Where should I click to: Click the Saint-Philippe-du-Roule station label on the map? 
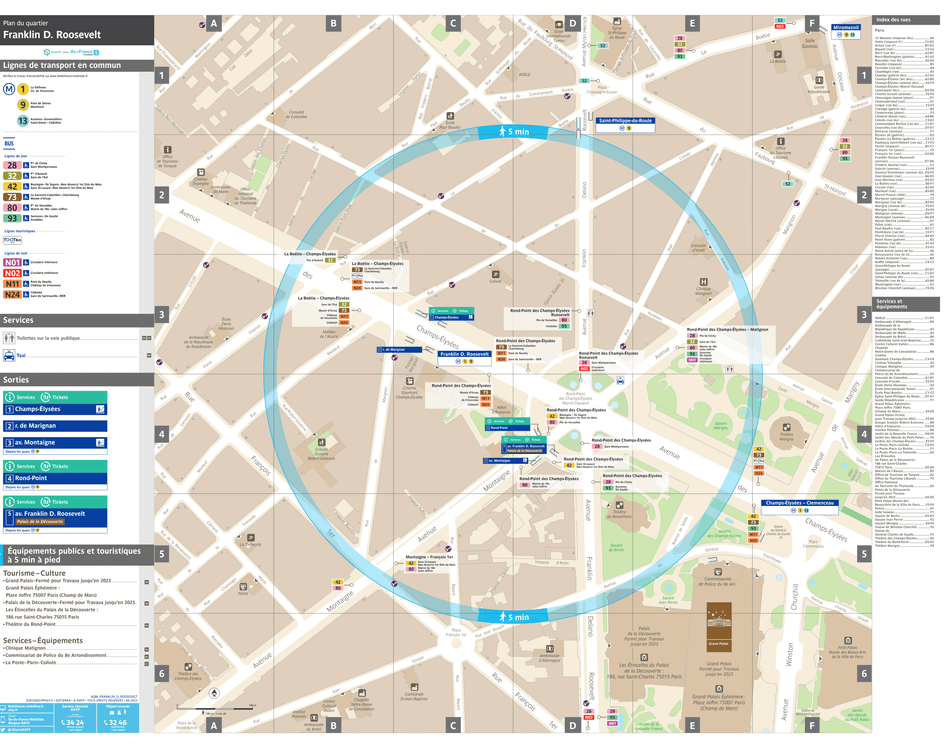[625, 124]
